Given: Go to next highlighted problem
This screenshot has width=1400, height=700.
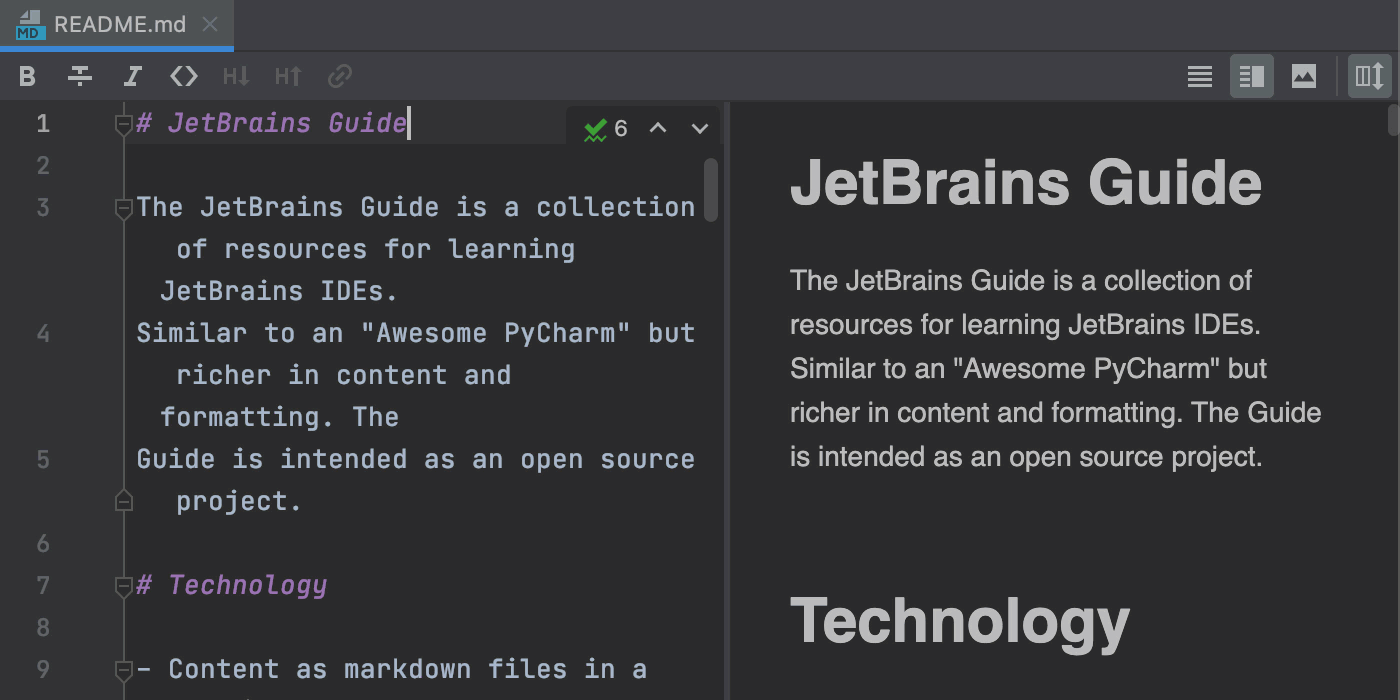Looking at the screenshot, I should tap(700, 128).
